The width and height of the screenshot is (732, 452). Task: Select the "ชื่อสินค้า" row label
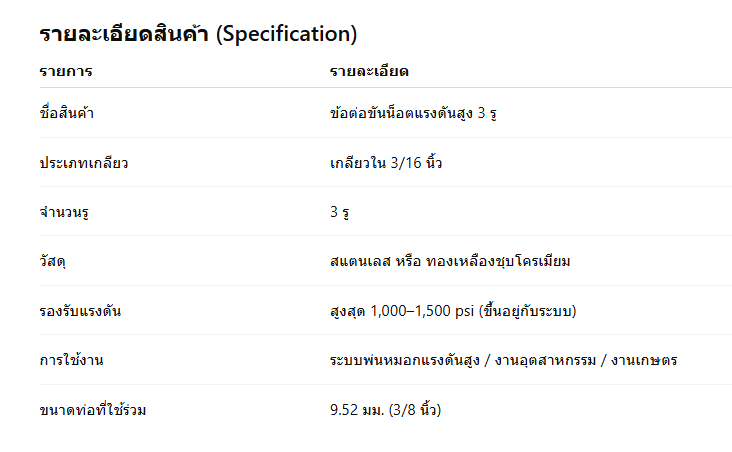tap(67, 113)
